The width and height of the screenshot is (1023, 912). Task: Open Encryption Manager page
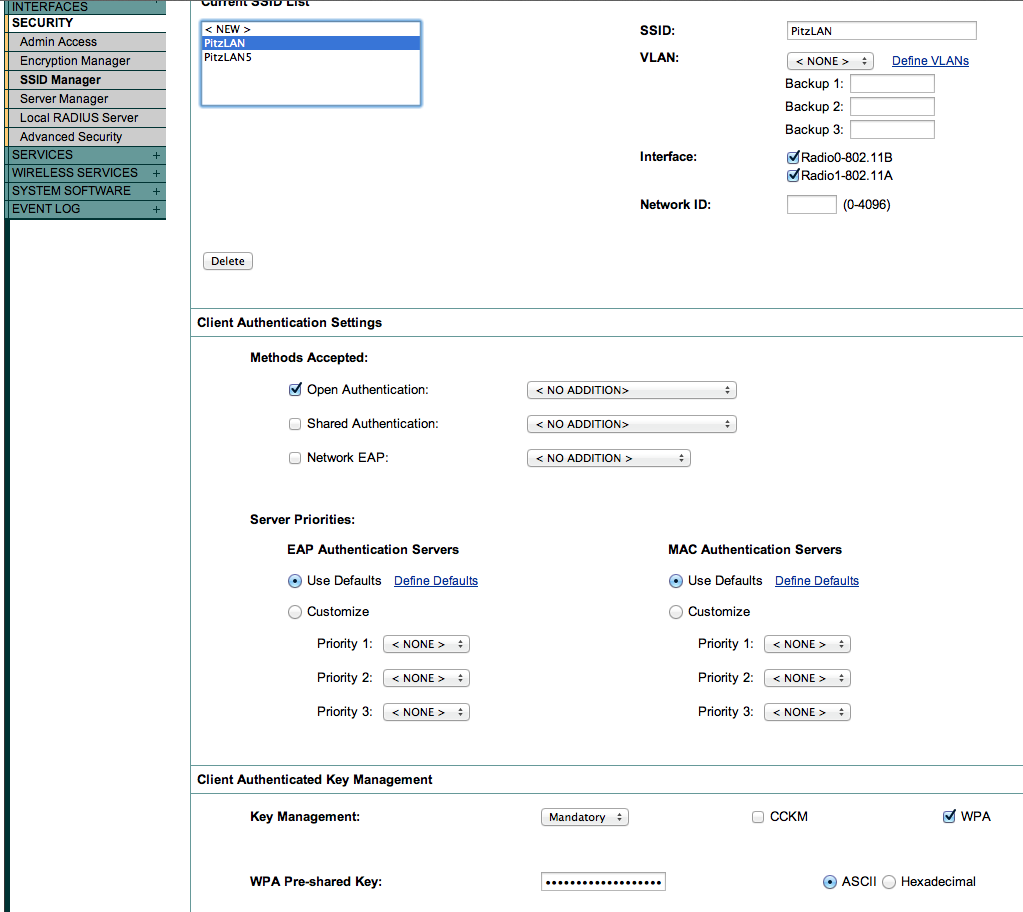87,61
